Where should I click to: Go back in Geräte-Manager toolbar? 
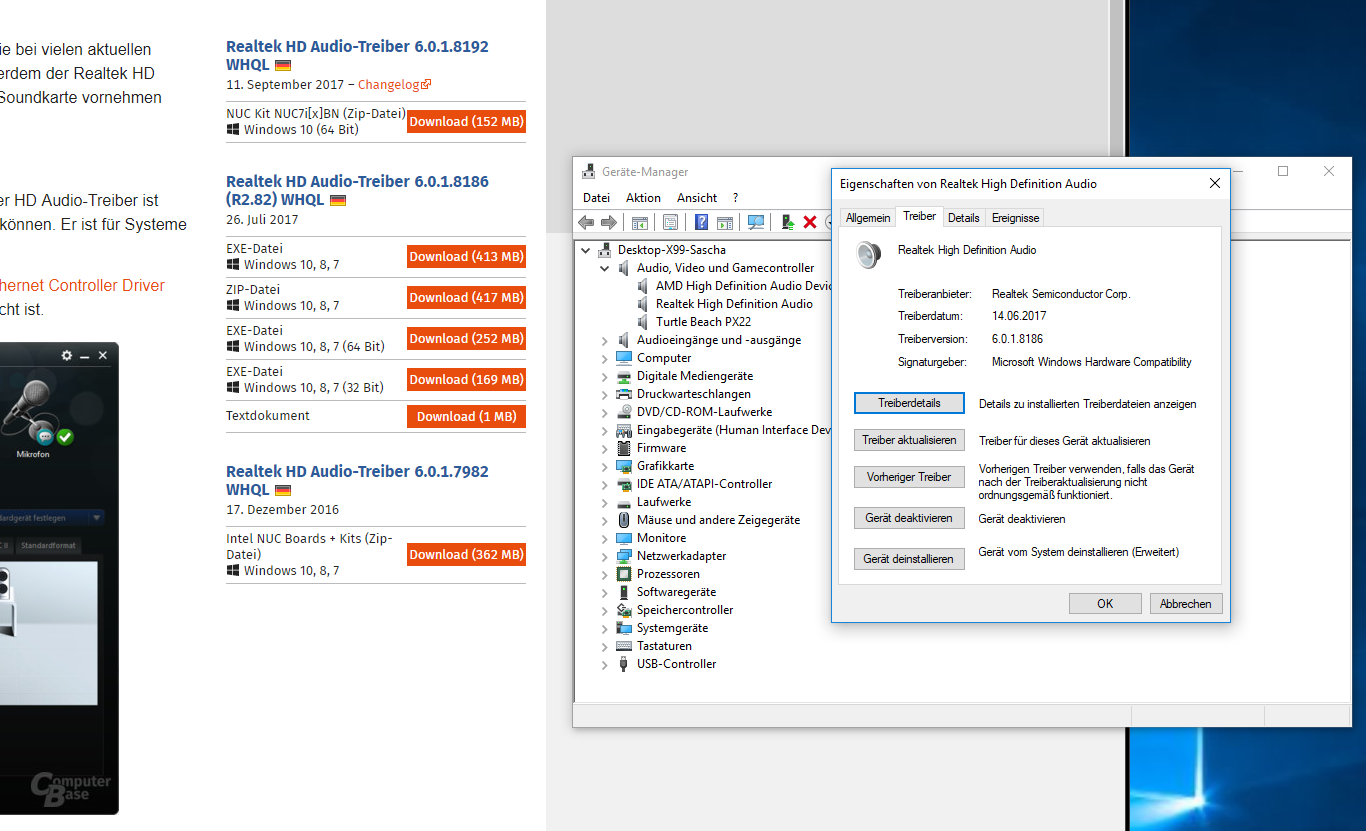[586, 222]
